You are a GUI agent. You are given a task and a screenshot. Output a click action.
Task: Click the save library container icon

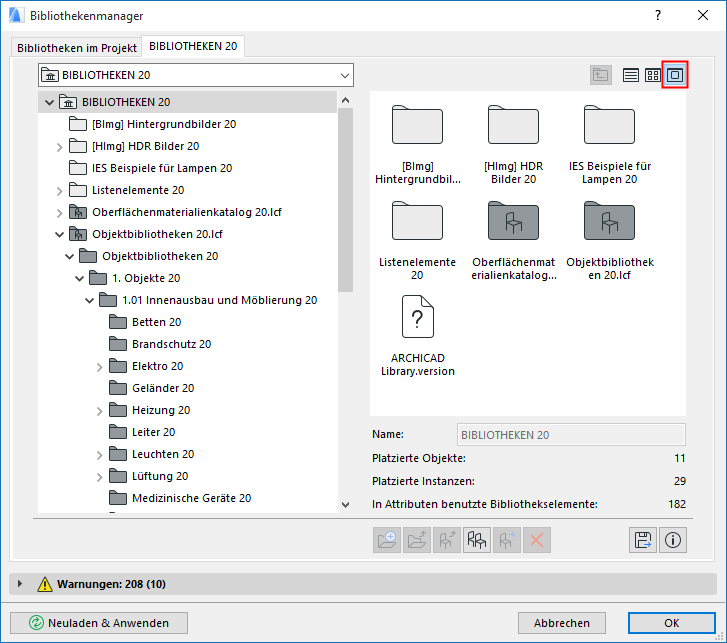643,540
